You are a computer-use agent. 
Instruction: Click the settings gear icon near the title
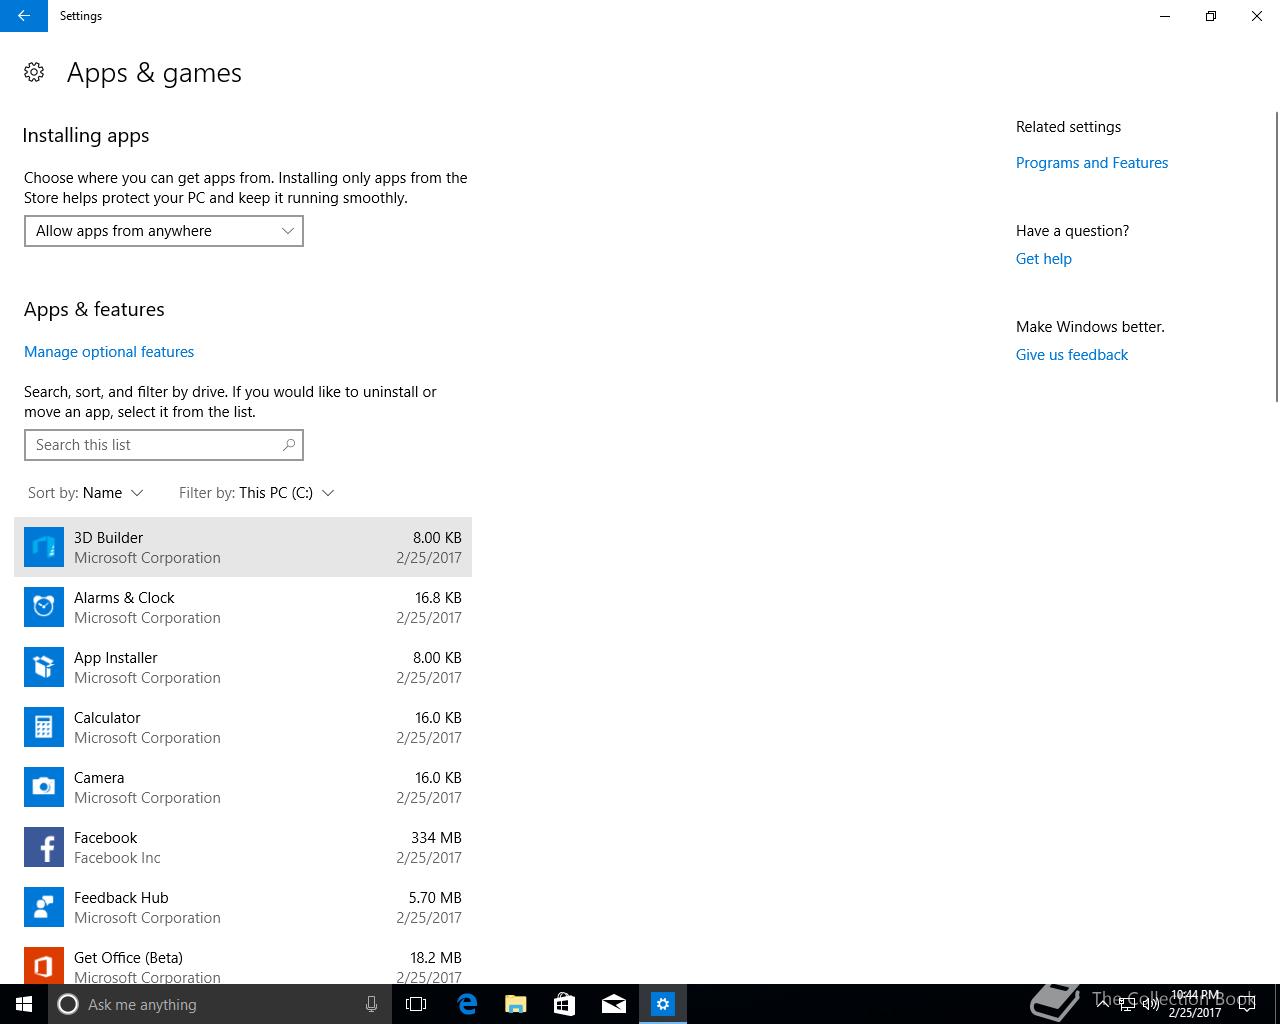point(34,72)
